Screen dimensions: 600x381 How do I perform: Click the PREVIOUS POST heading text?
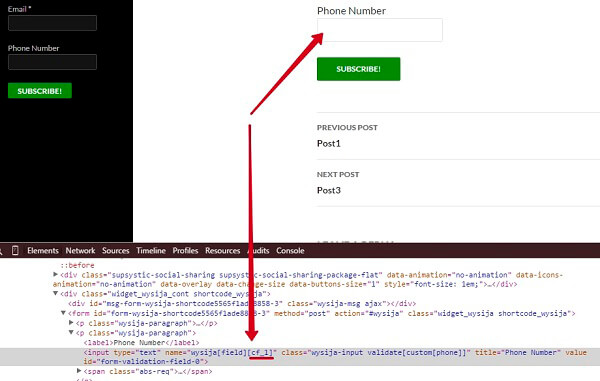(347, 127)
